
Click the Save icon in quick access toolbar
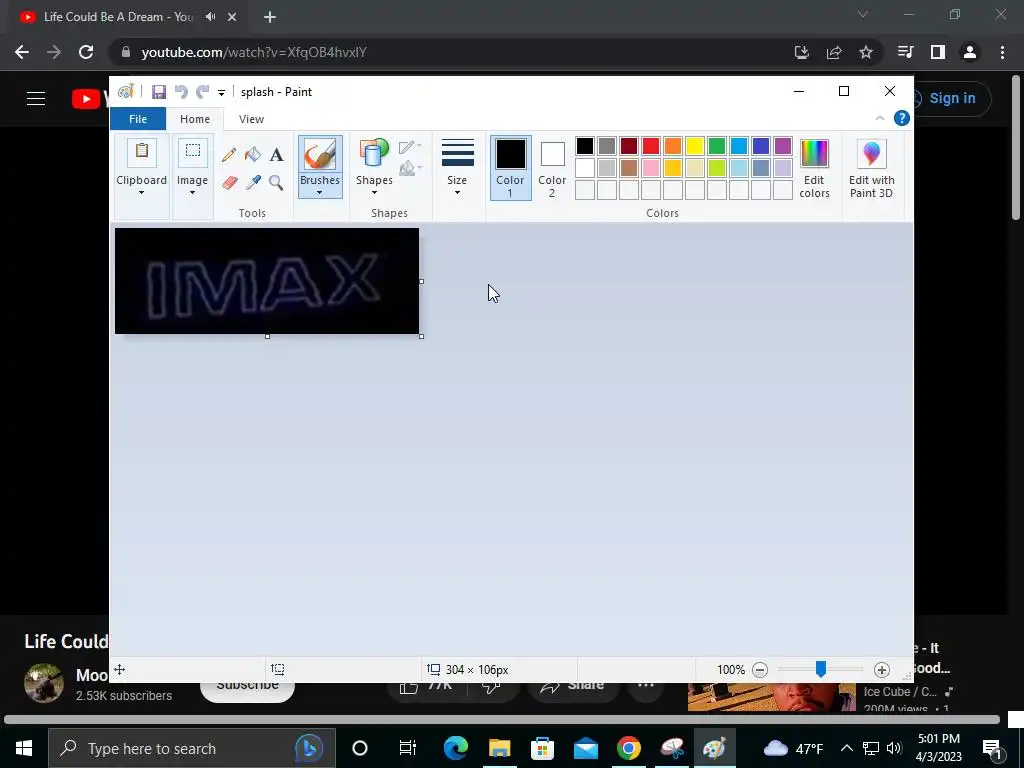pyautogui.click(x=159, y=92)
